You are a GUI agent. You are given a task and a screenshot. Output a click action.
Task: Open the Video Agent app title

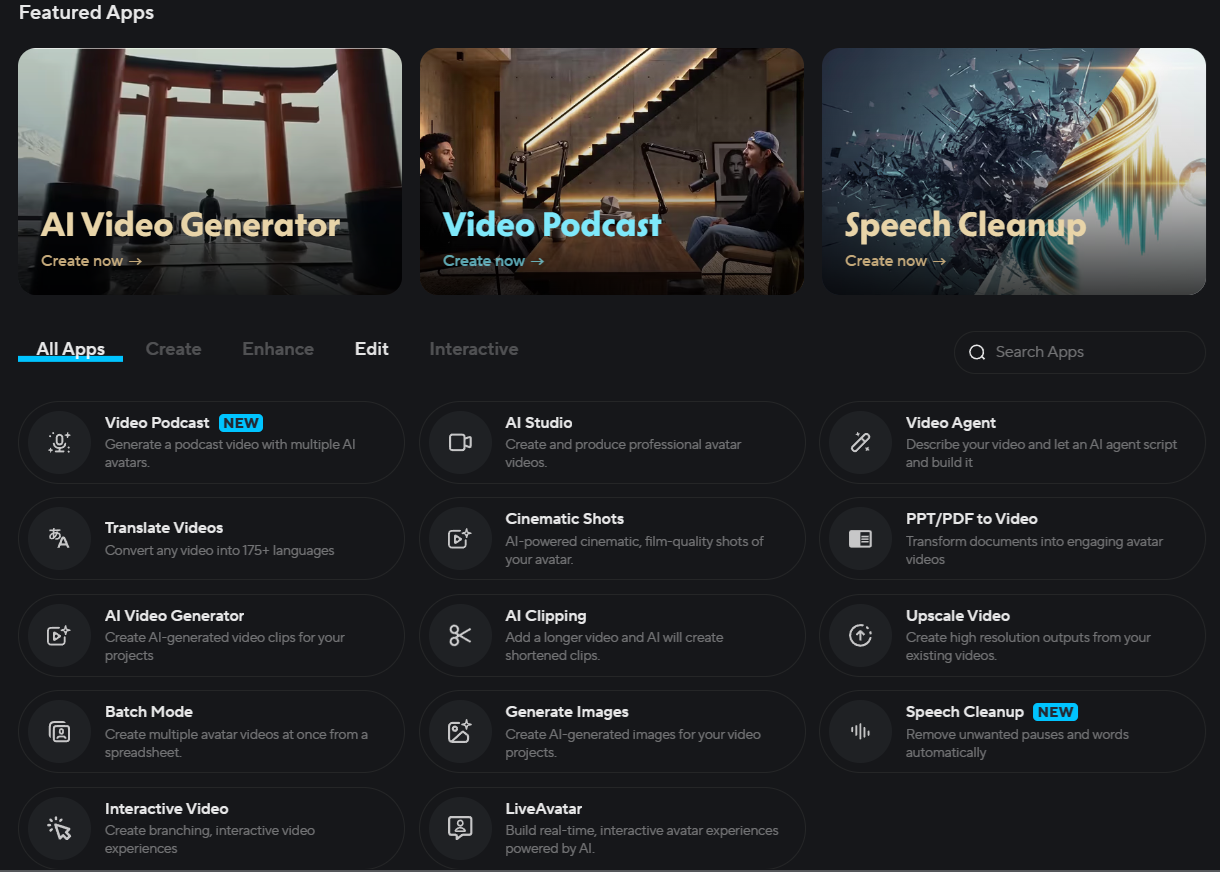(x=951, y=423)
